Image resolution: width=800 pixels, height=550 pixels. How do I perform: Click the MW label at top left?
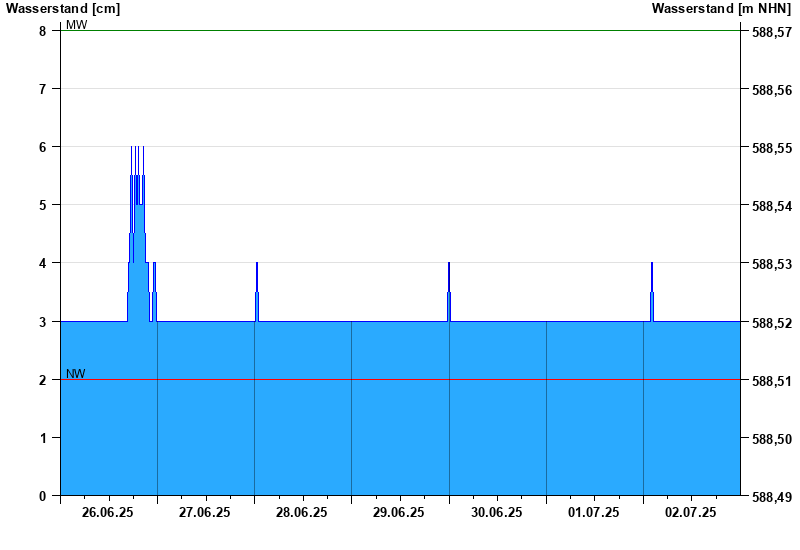point(76,25)
